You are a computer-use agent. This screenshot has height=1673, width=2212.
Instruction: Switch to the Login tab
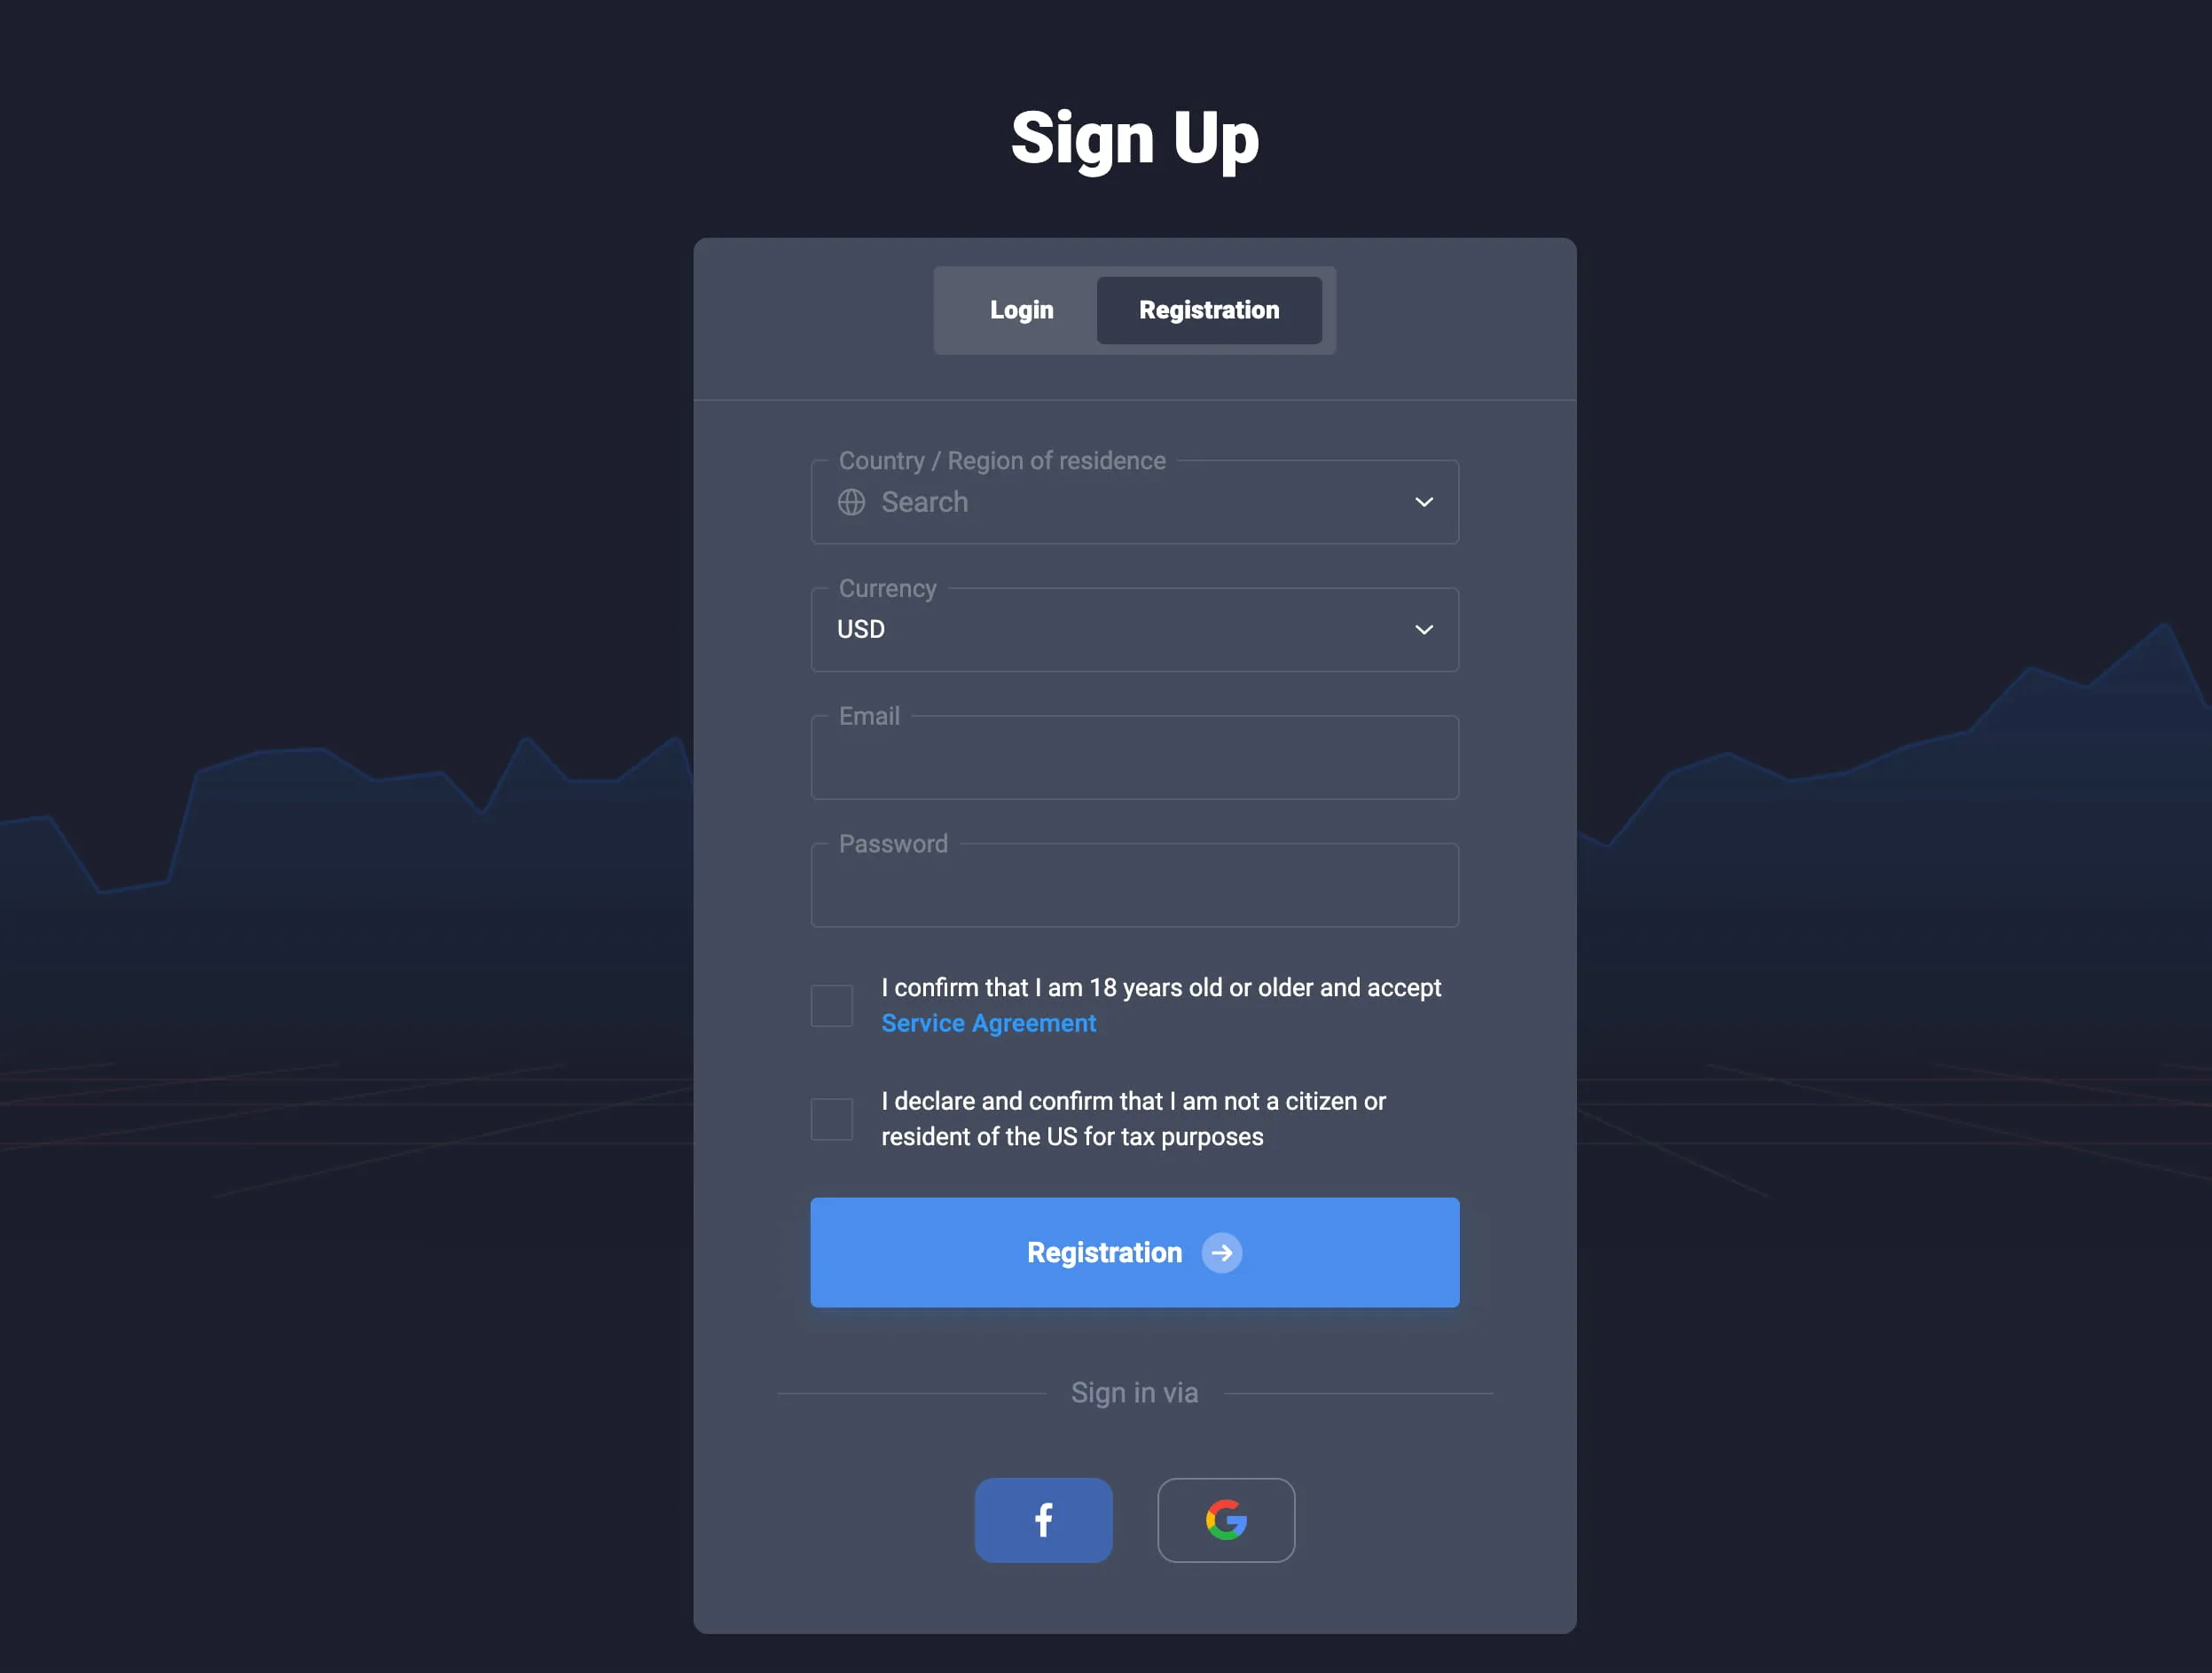(1021, 310)
